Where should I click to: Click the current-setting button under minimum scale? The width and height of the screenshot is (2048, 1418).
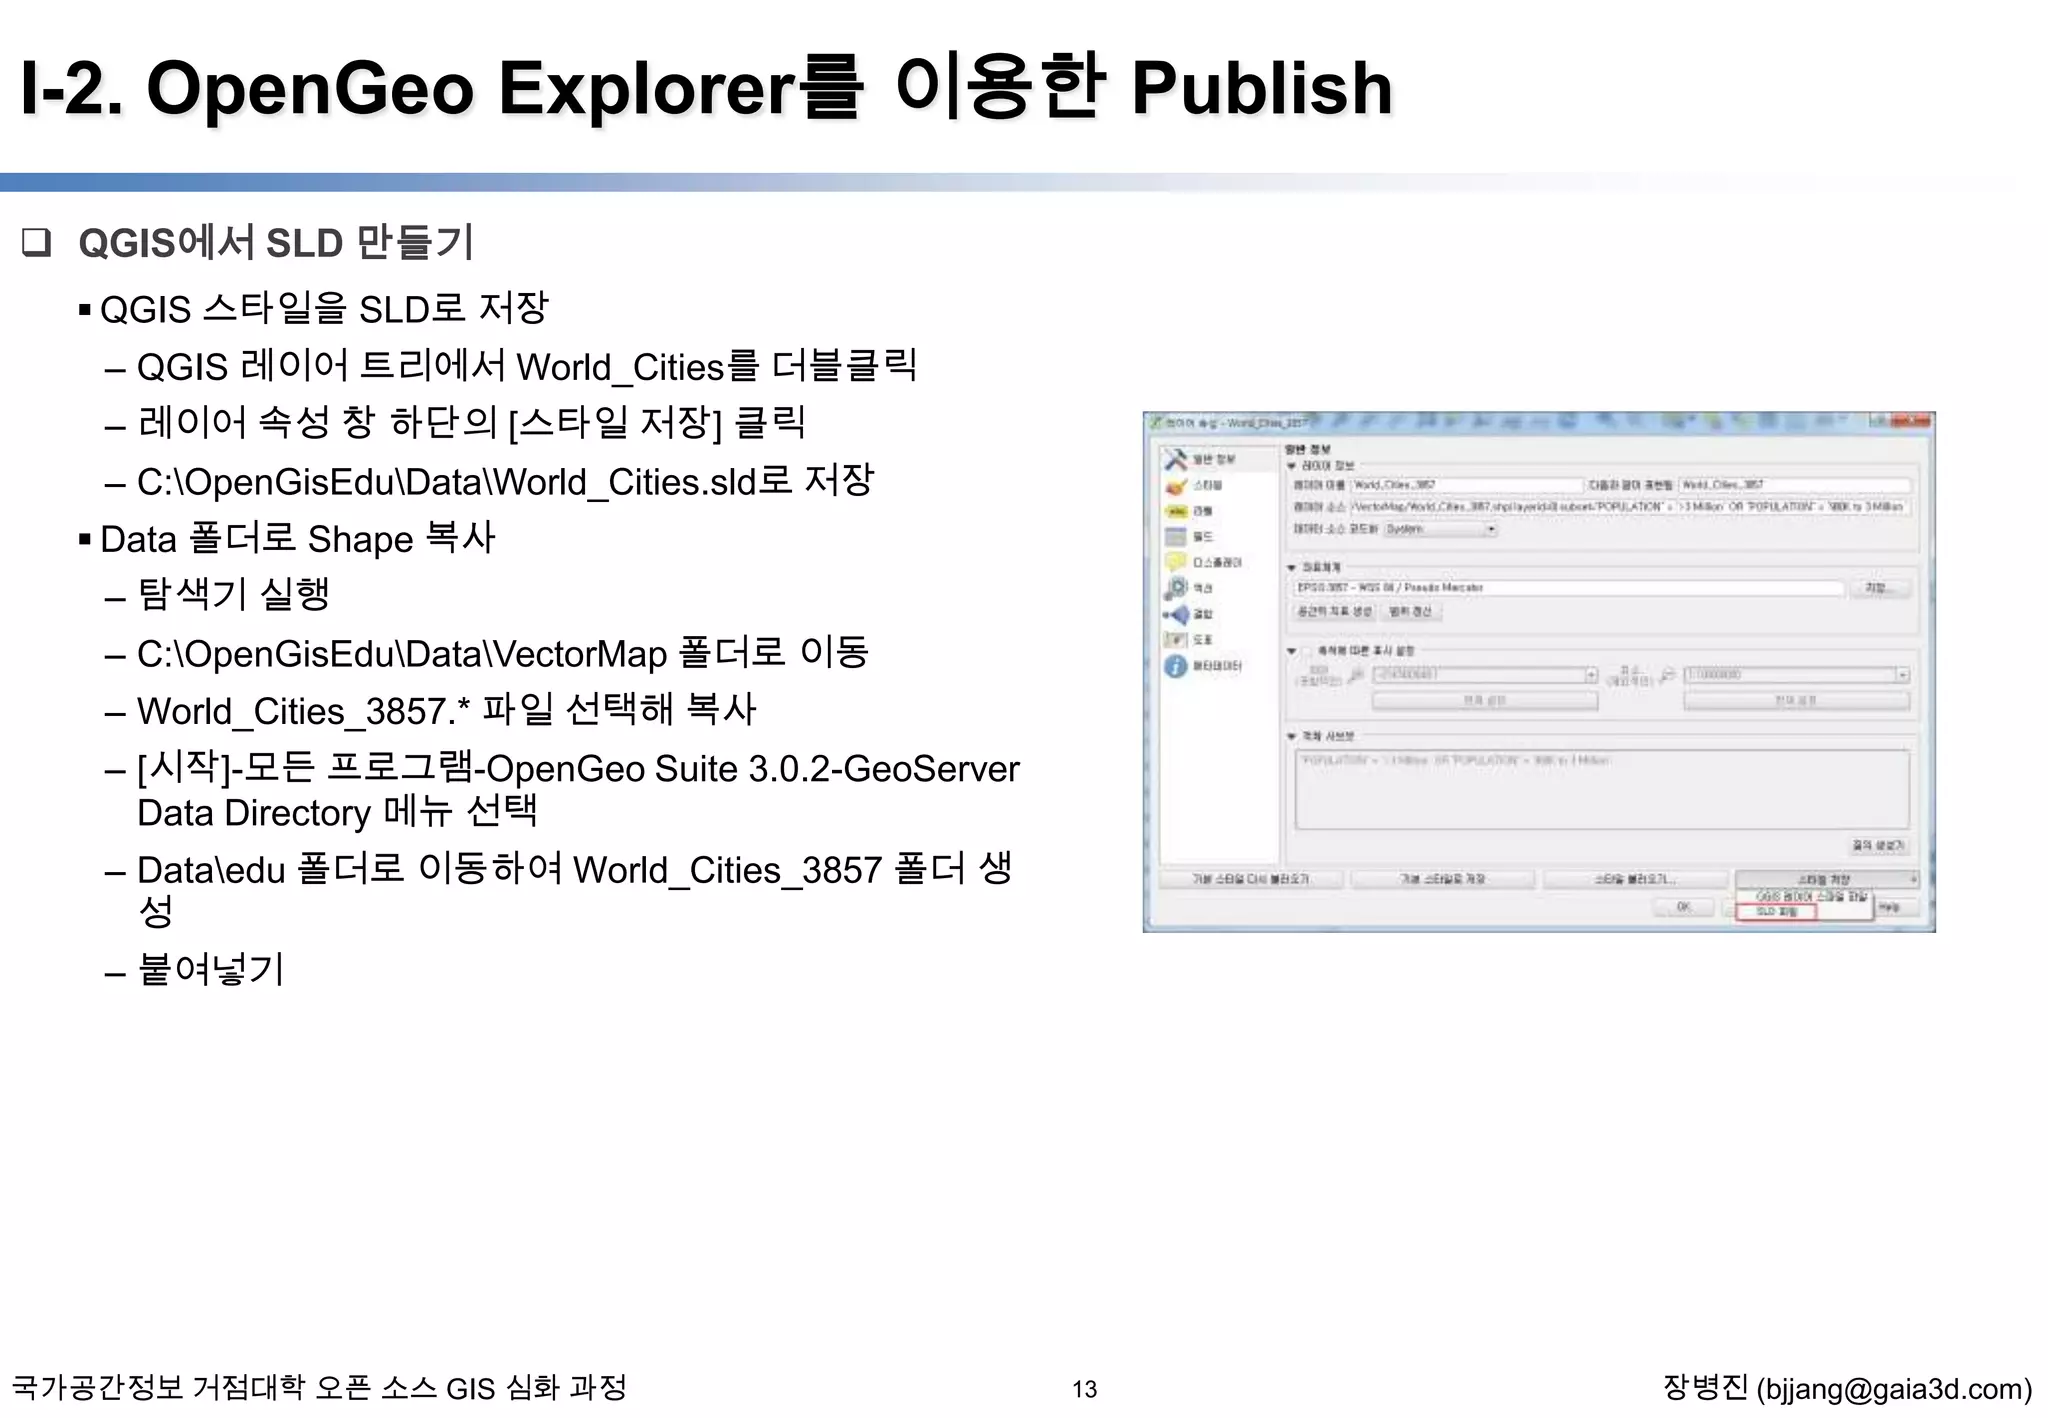[1797, 701]
